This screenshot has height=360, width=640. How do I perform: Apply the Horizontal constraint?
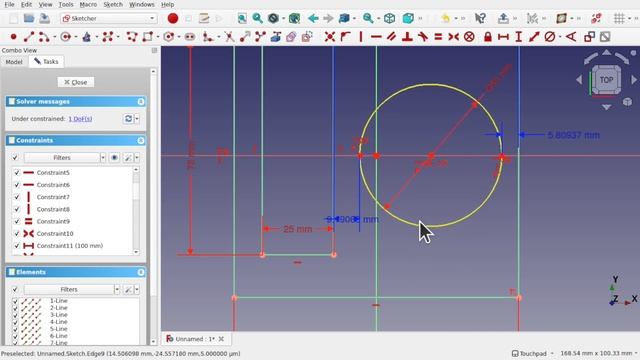[x=376, y=37]
